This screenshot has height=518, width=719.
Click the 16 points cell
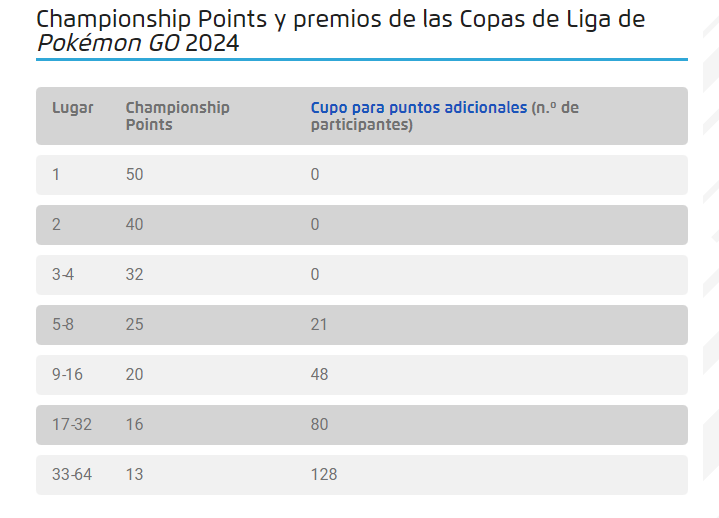click(x=134, y=424)
